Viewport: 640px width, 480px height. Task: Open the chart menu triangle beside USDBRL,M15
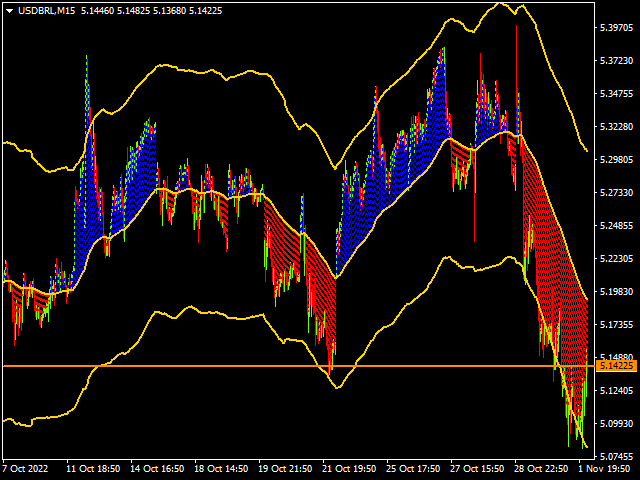click(10, 11)
